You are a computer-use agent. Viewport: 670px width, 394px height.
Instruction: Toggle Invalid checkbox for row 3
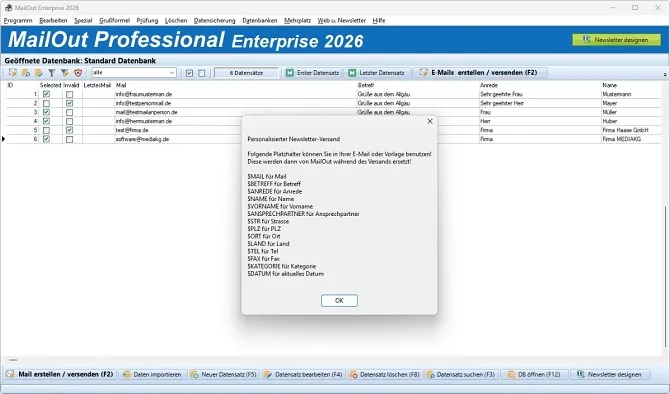[70, 112]
